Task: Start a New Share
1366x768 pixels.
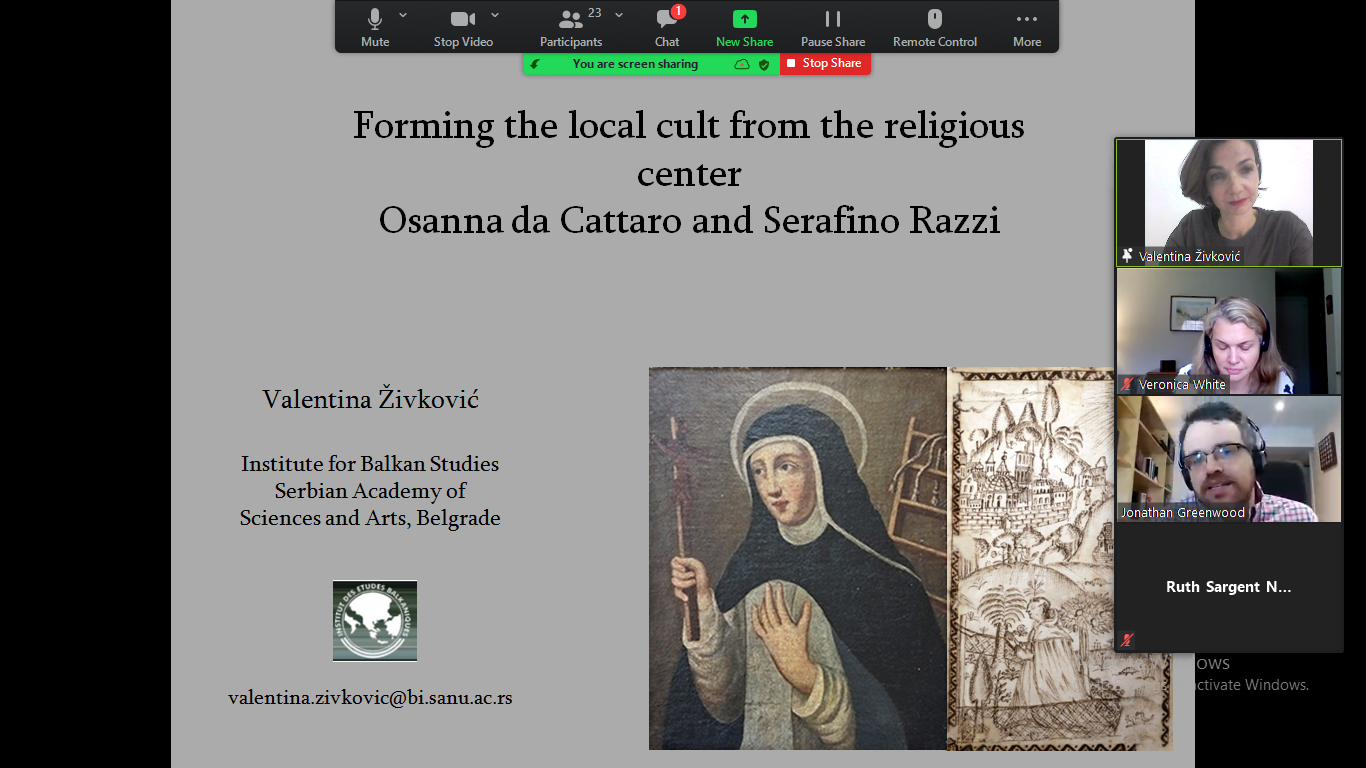Action: pyautogui.click(x=744, y=27)
